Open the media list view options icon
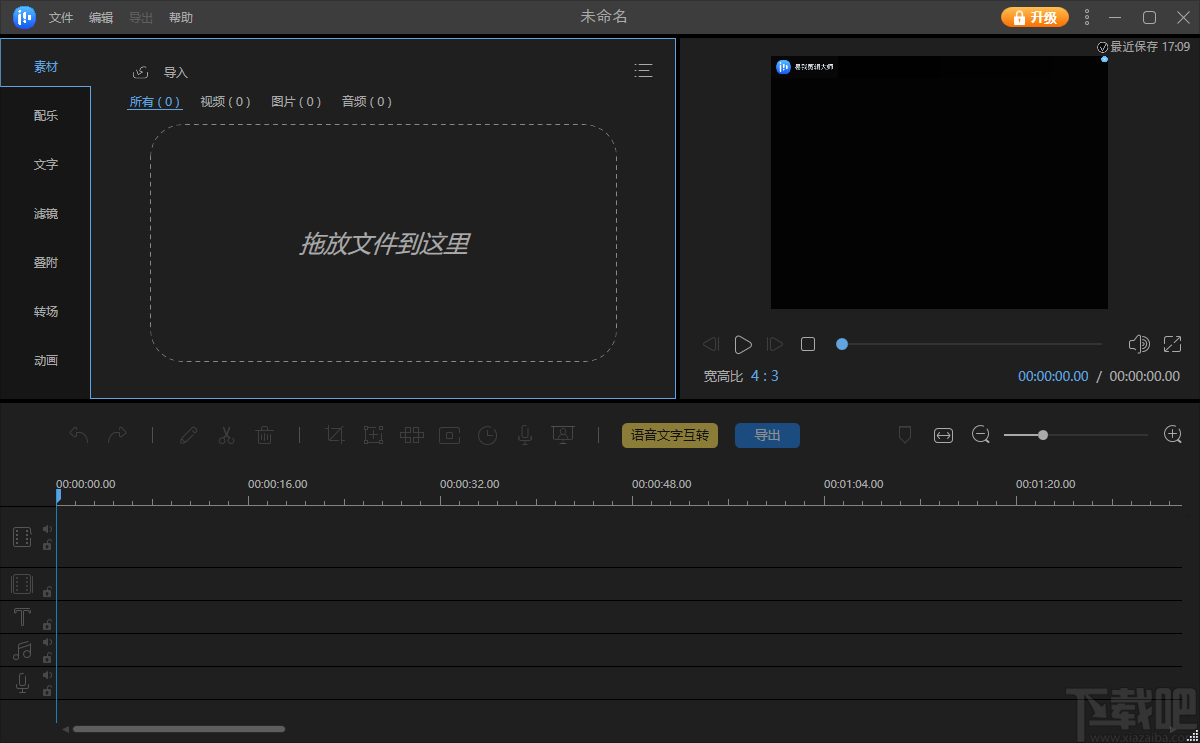The height and width of the screenshot is (743, 1200). click(x=643, y=70)
